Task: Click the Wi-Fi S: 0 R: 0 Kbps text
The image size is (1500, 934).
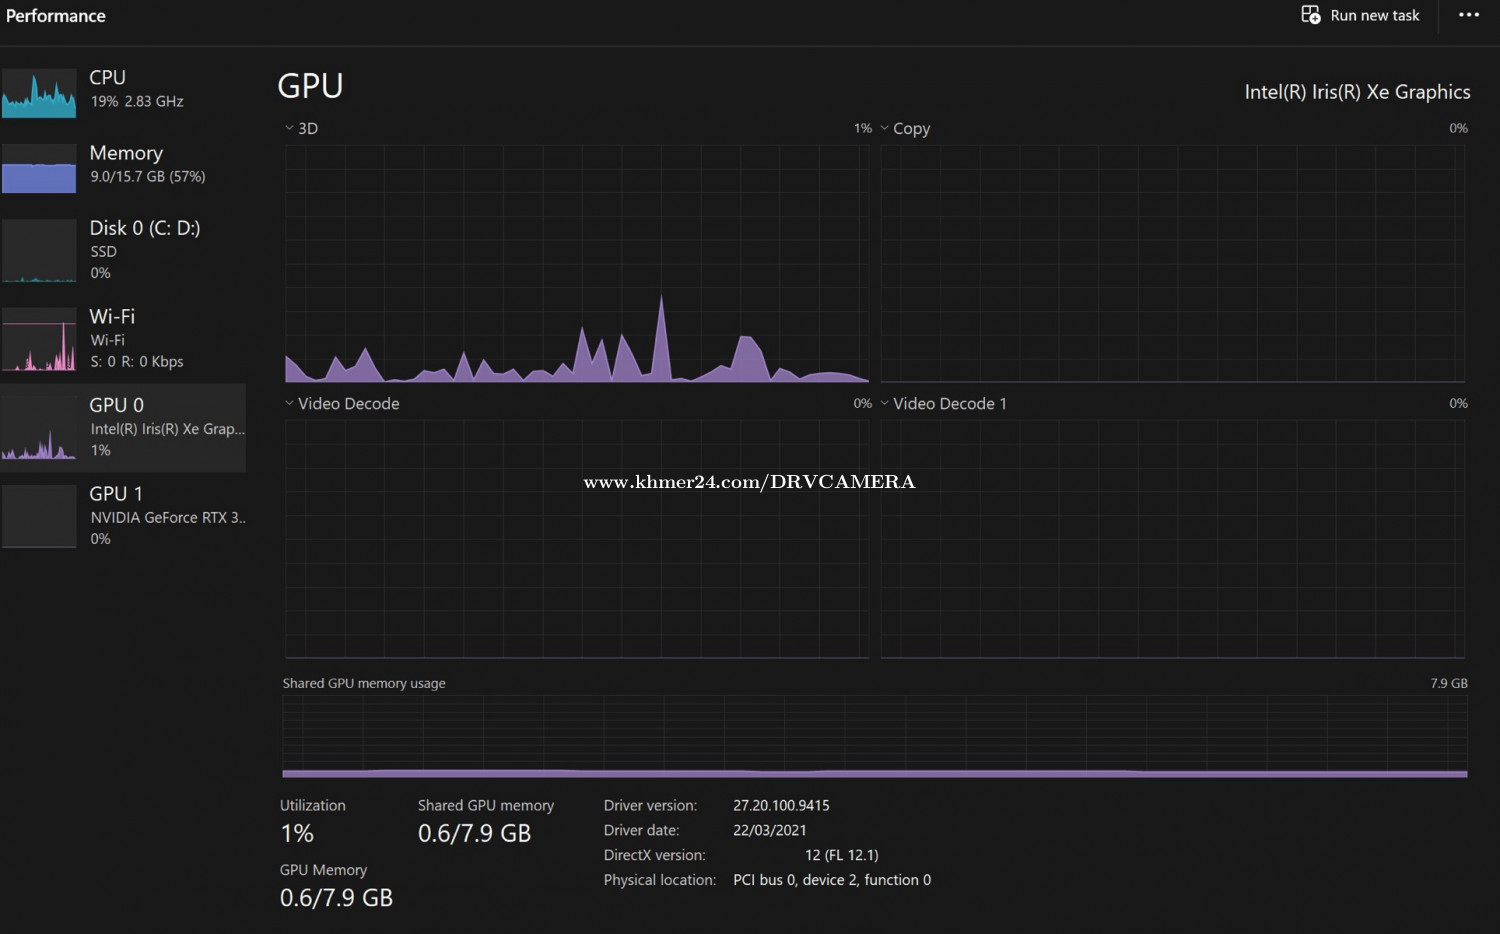Action: pyautogui.click(x=137, y=361)
